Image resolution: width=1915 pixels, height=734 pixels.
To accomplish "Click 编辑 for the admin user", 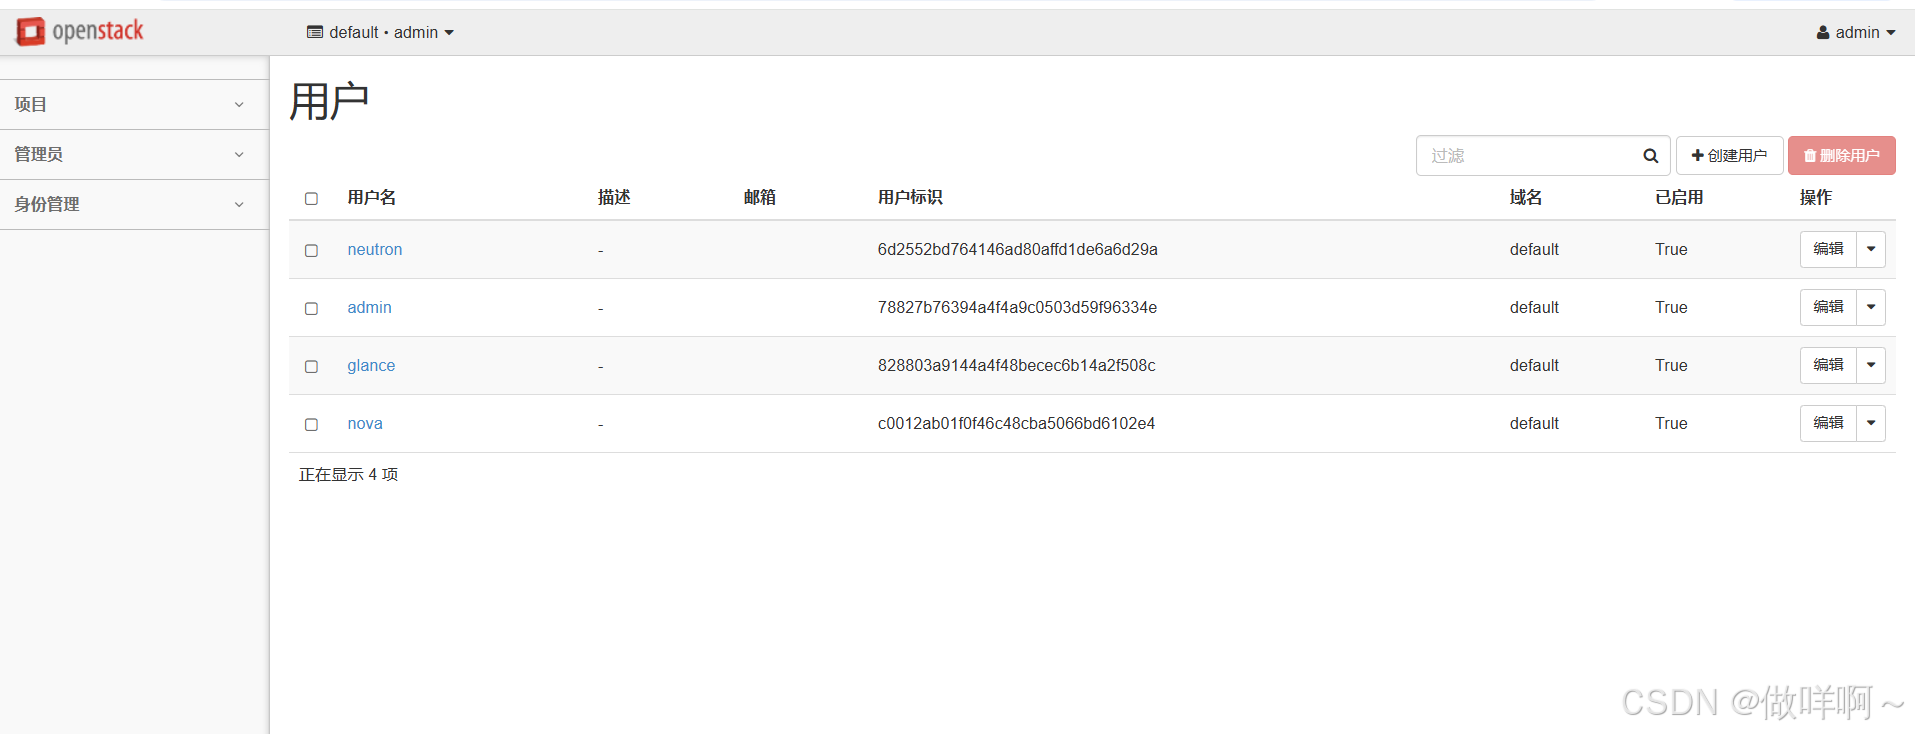I will (1828, 307).
